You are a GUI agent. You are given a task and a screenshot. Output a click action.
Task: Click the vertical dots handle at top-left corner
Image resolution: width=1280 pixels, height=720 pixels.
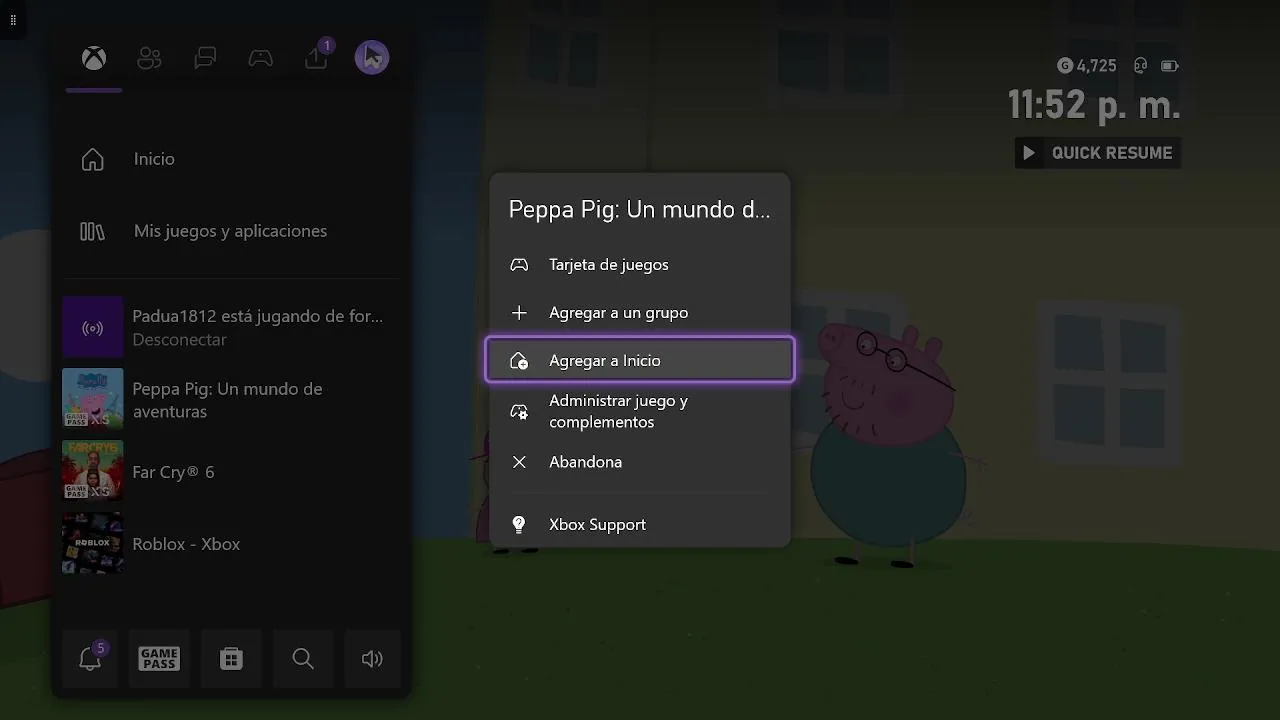click(13, 20)
